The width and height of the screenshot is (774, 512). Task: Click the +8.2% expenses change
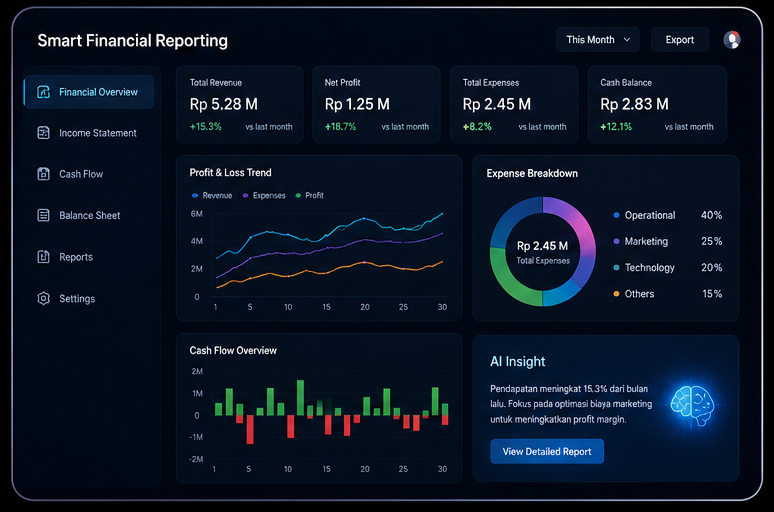coord(477,127)
